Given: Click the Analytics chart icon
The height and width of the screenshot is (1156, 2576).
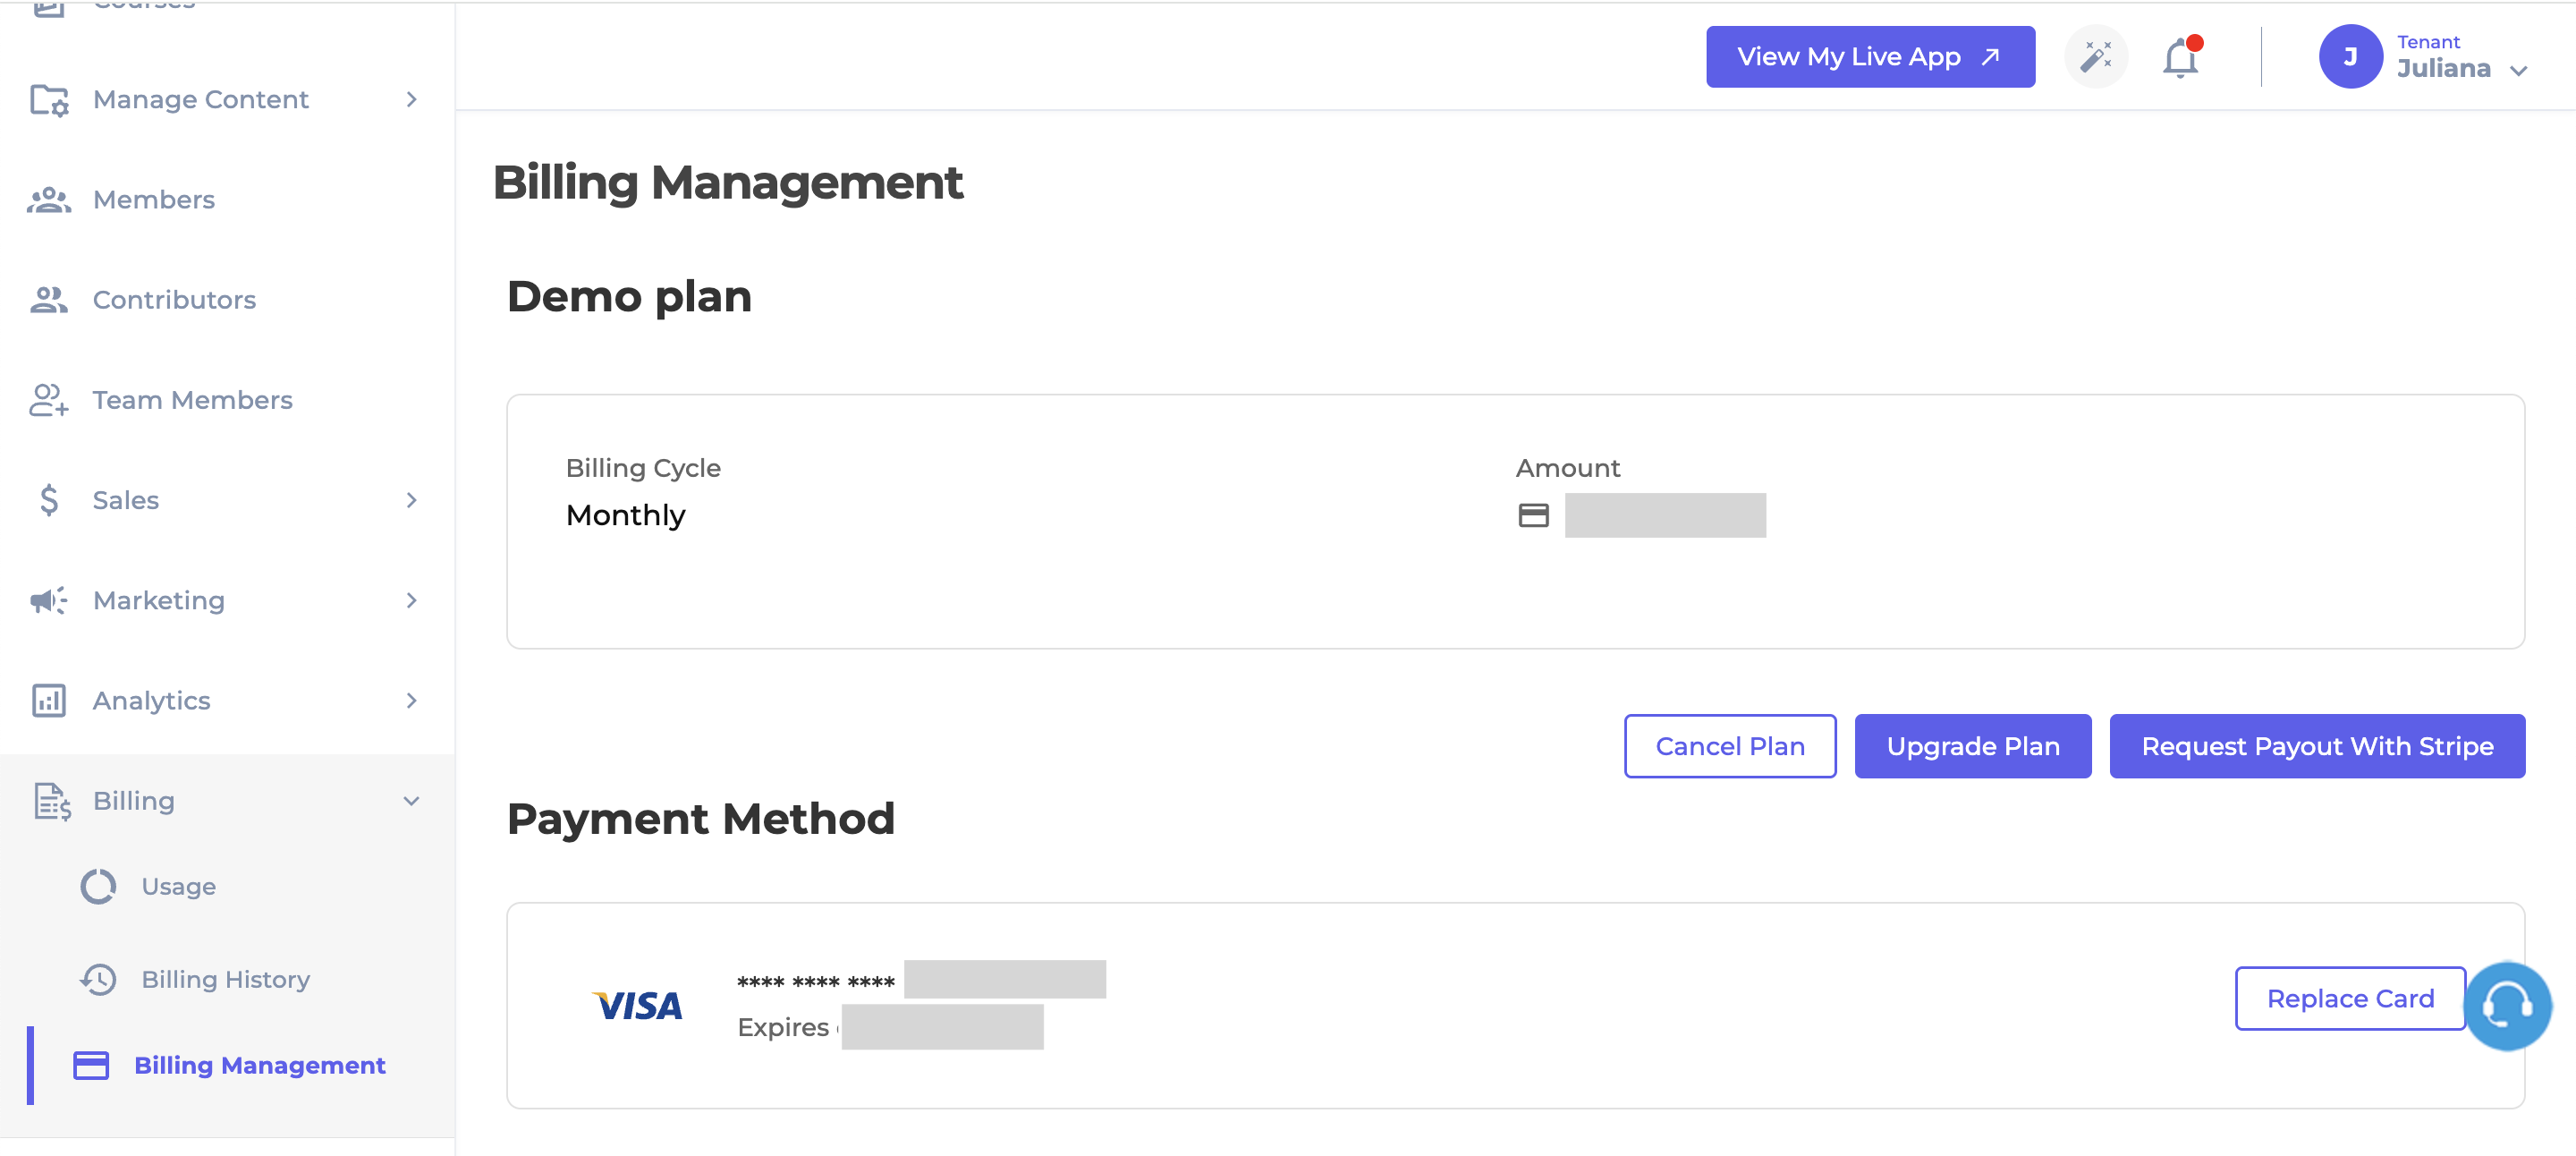Looking at the screenshot, I should point(48,700).
